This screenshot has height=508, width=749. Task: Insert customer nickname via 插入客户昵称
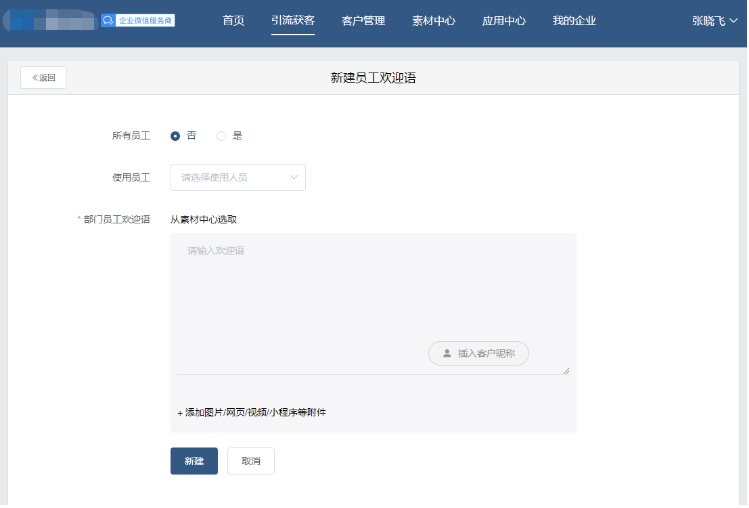coord(478,353)
